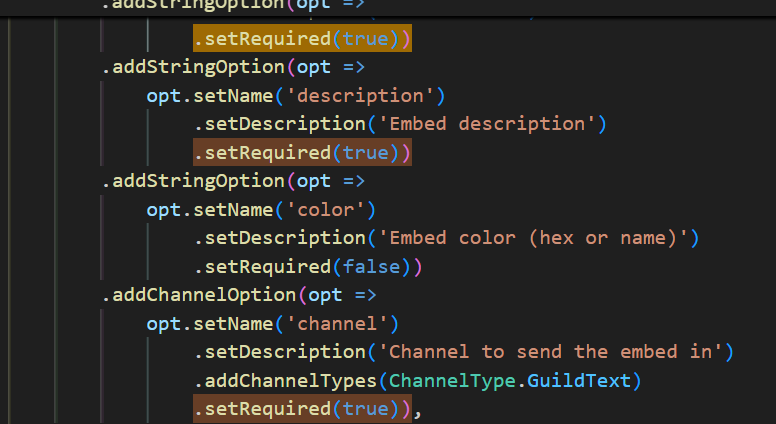776x424 pixels.
Task: Click the setRequired call containing false
Action: coord(261,267)
